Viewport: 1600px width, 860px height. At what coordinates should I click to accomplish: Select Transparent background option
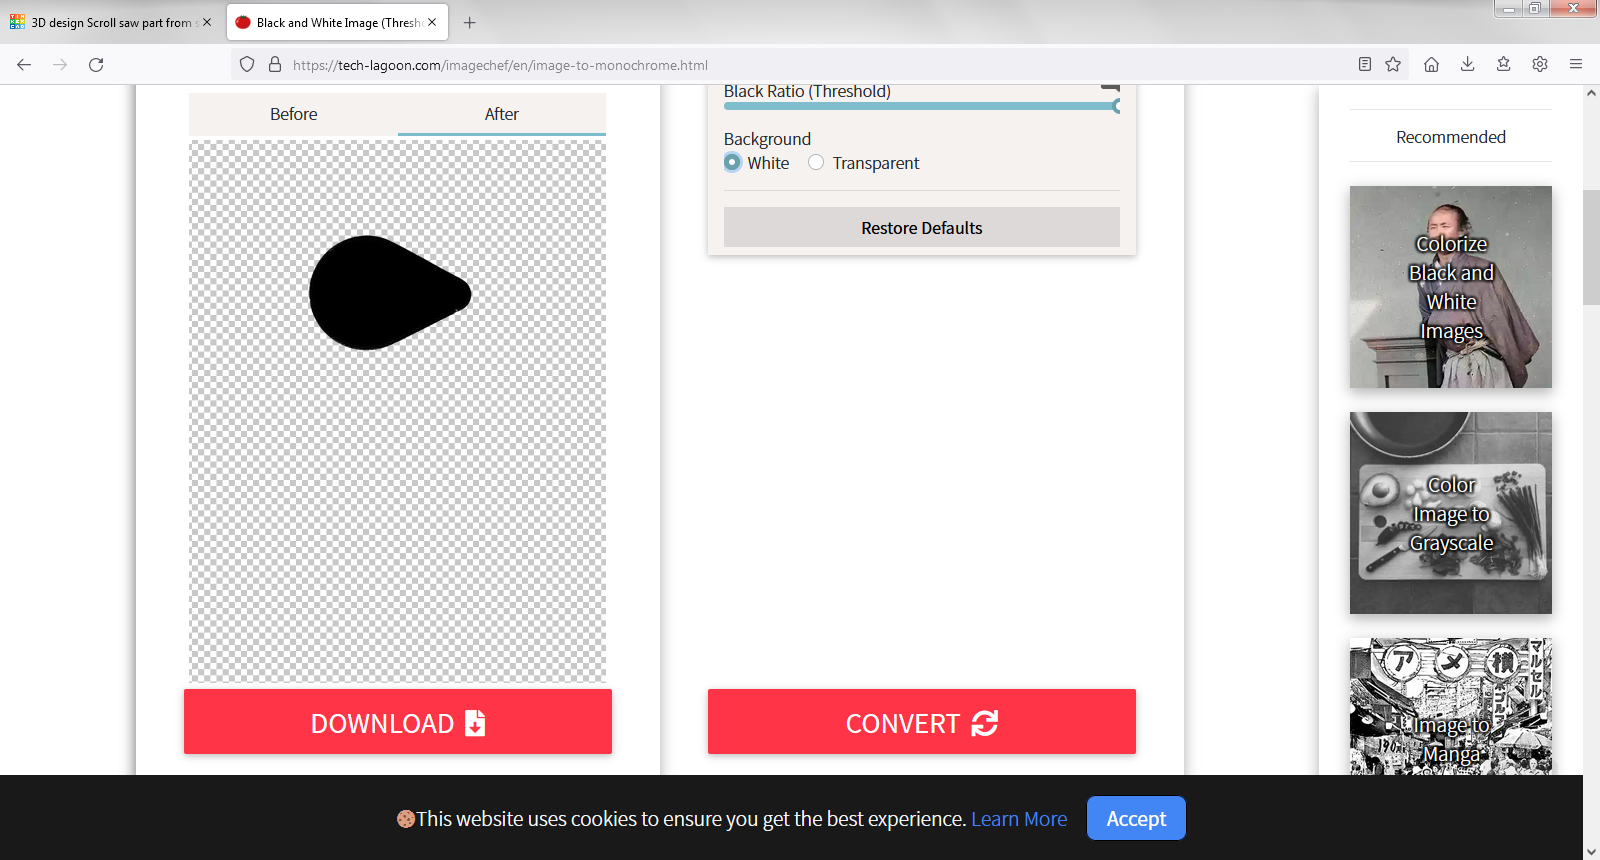point(816,163)
